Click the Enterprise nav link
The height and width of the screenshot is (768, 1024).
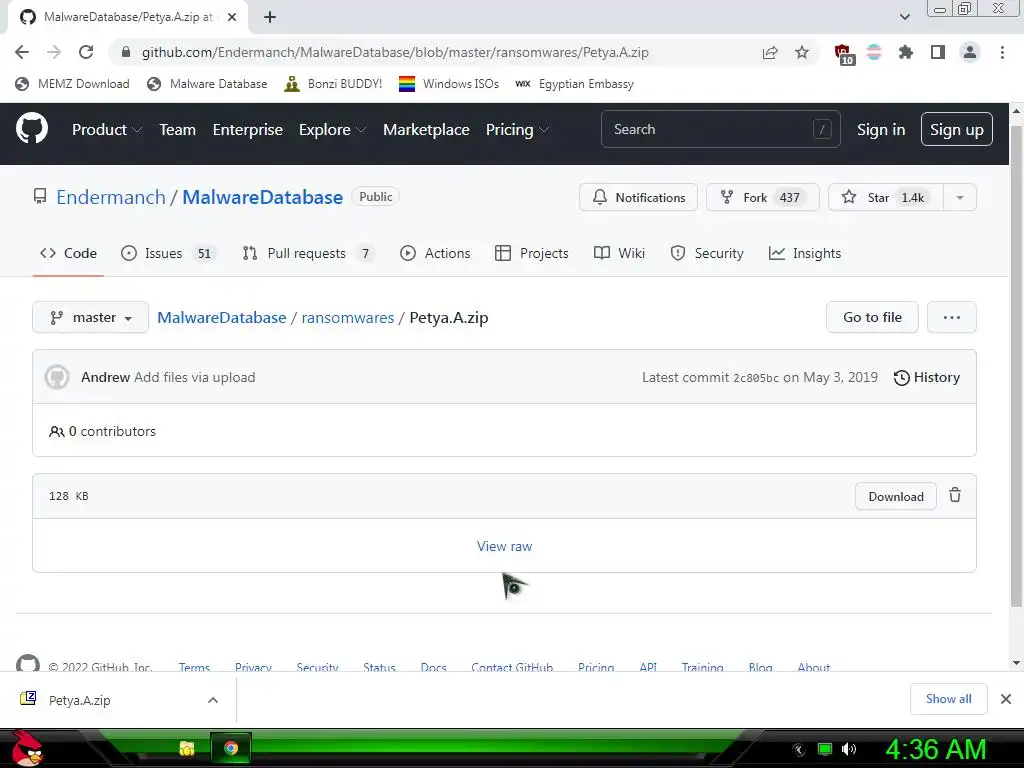[x=248, y=129]
